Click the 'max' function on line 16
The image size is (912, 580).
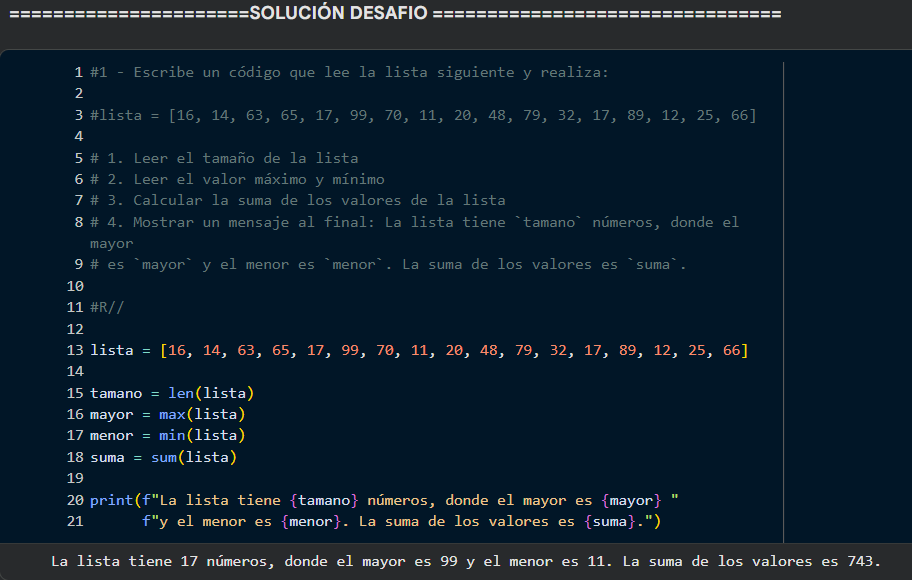coord(172,414)
